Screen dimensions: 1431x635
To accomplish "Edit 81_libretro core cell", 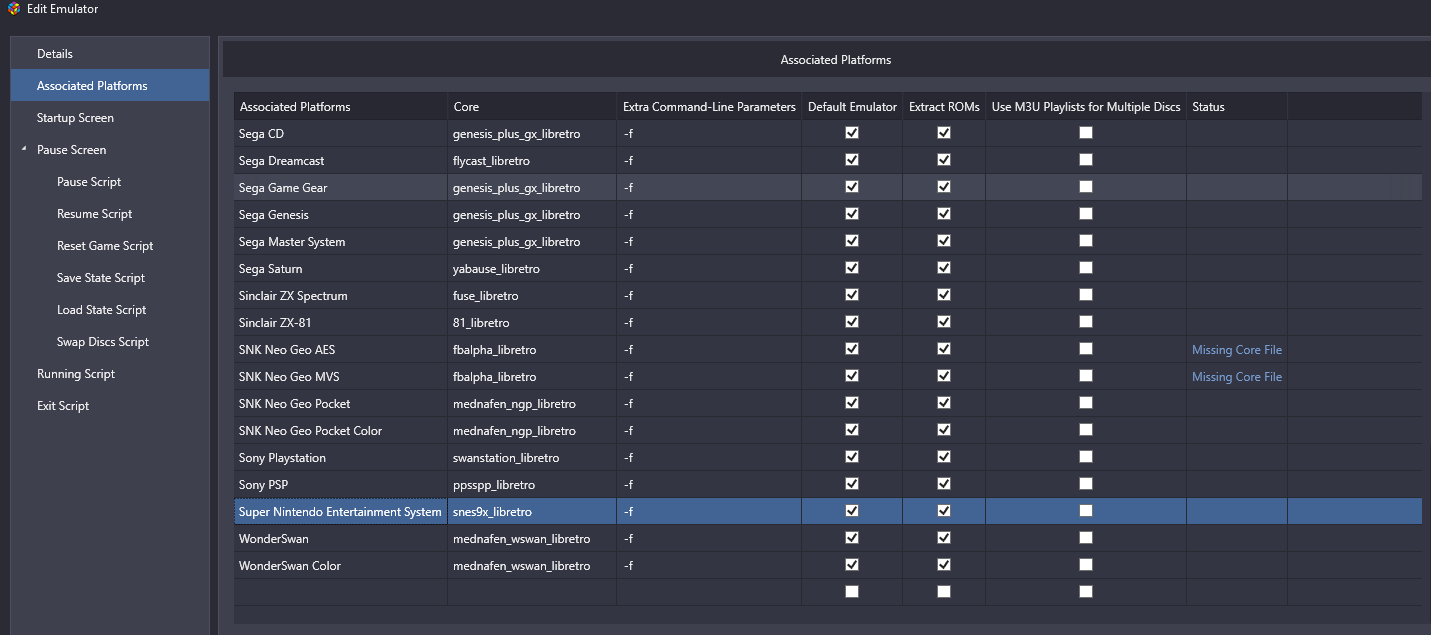I will [532, 322].
